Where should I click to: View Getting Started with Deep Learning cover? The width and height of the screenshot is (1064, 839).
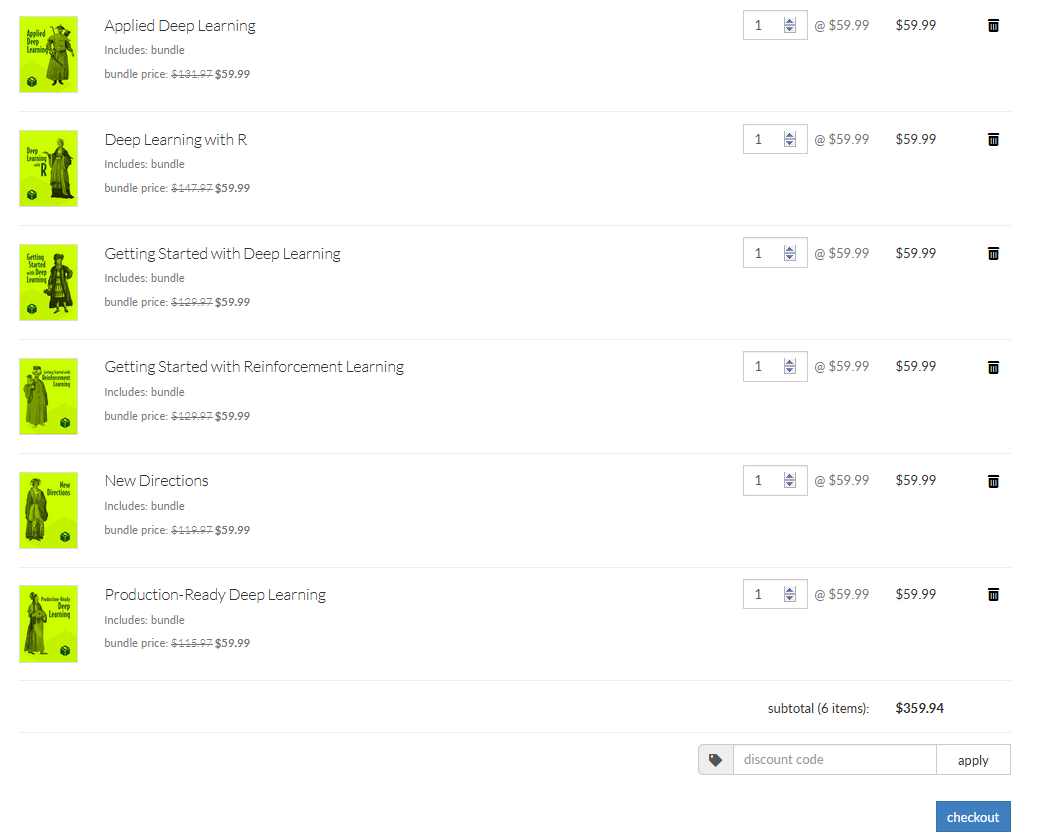pyautogui.click(x=48, y=282)
